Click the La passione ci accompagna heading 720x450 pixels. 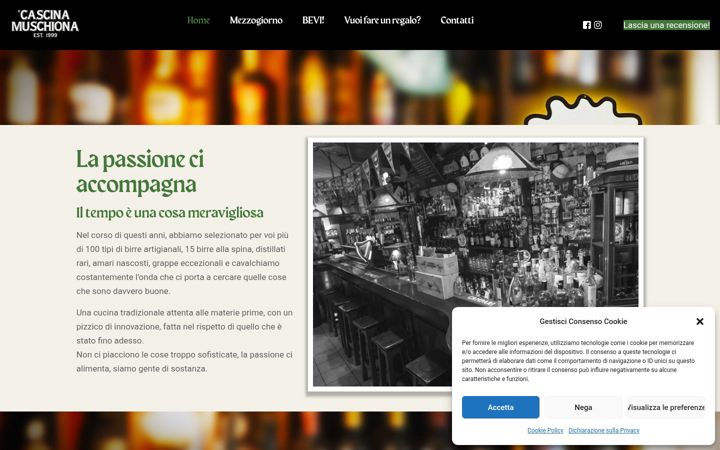pyautogui.click(x=140, y=172)
